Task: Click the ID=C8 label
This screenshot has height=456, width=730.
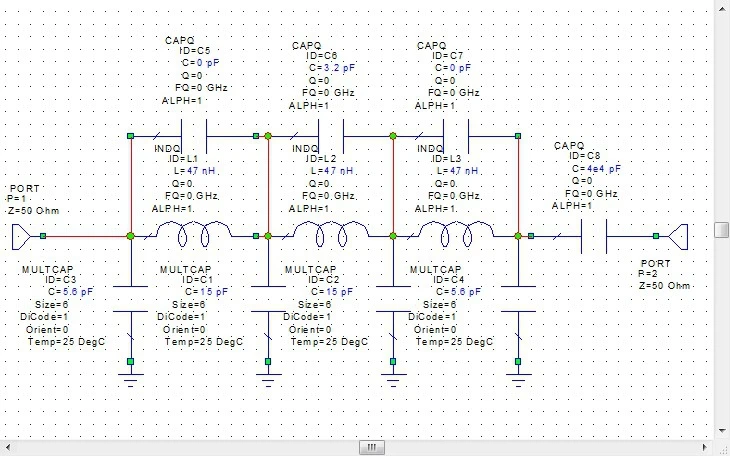Action: [x=584, y=156]
